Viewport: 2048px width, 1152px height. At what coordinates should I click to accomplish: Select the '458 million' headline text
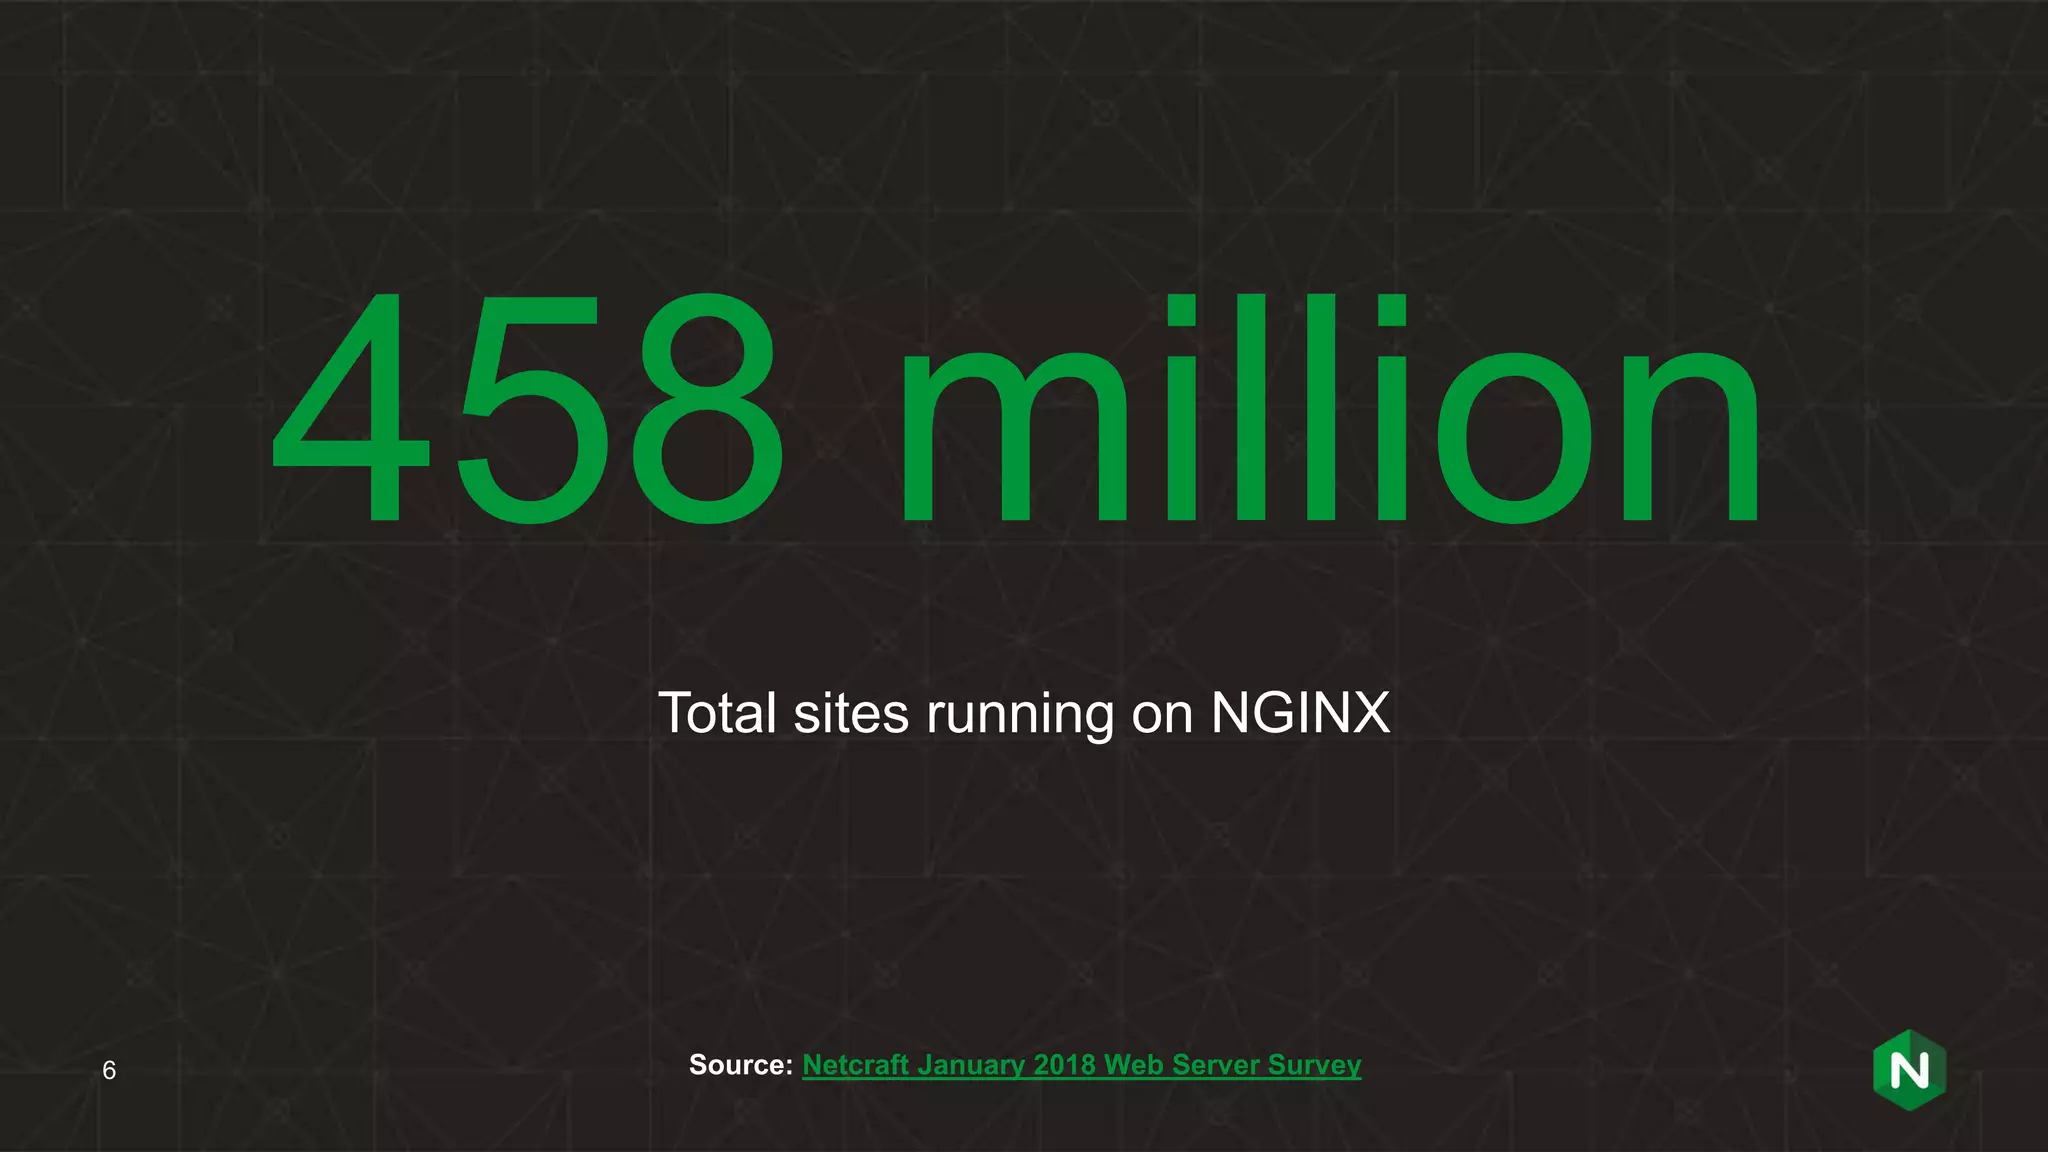(1015, 408)
